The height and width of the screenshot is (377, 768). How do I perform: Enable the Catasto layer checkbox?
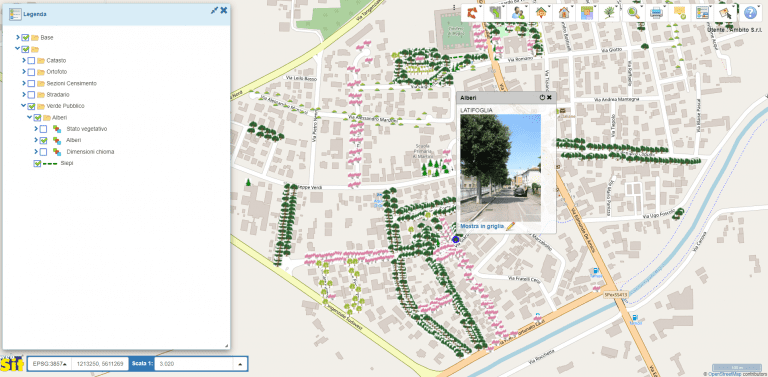pyautogui.click(x=31, y=61)
